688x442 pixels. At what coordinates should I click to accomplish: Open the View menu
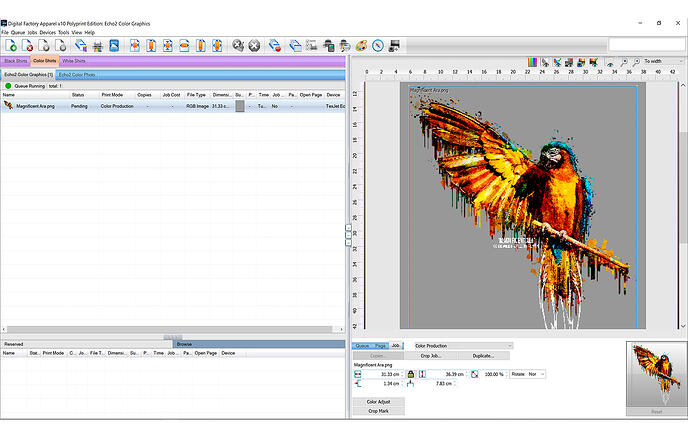(77, 32)
